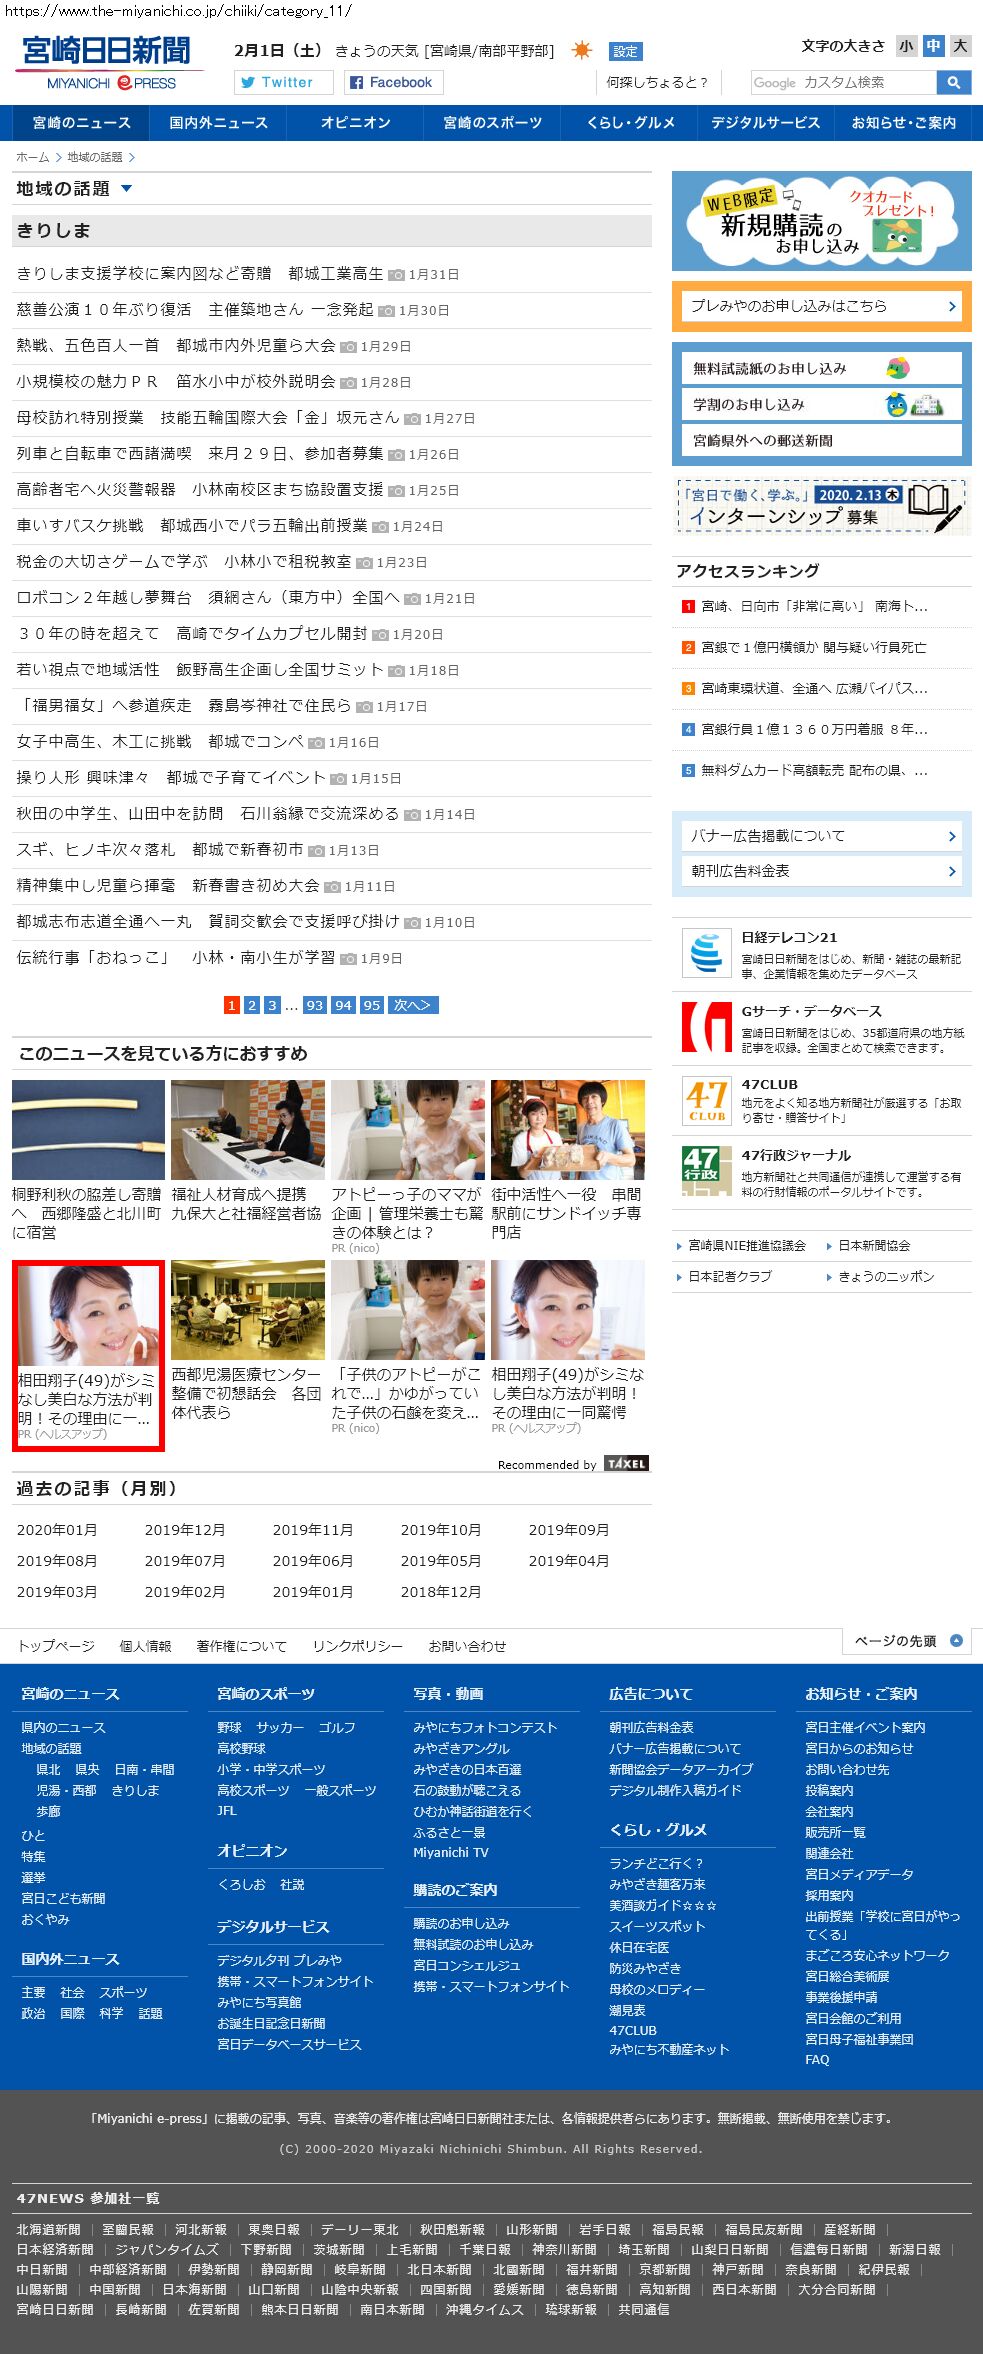
Task: Set text size to large (大)
Action: pyautogui.click(x=960, y=46)
